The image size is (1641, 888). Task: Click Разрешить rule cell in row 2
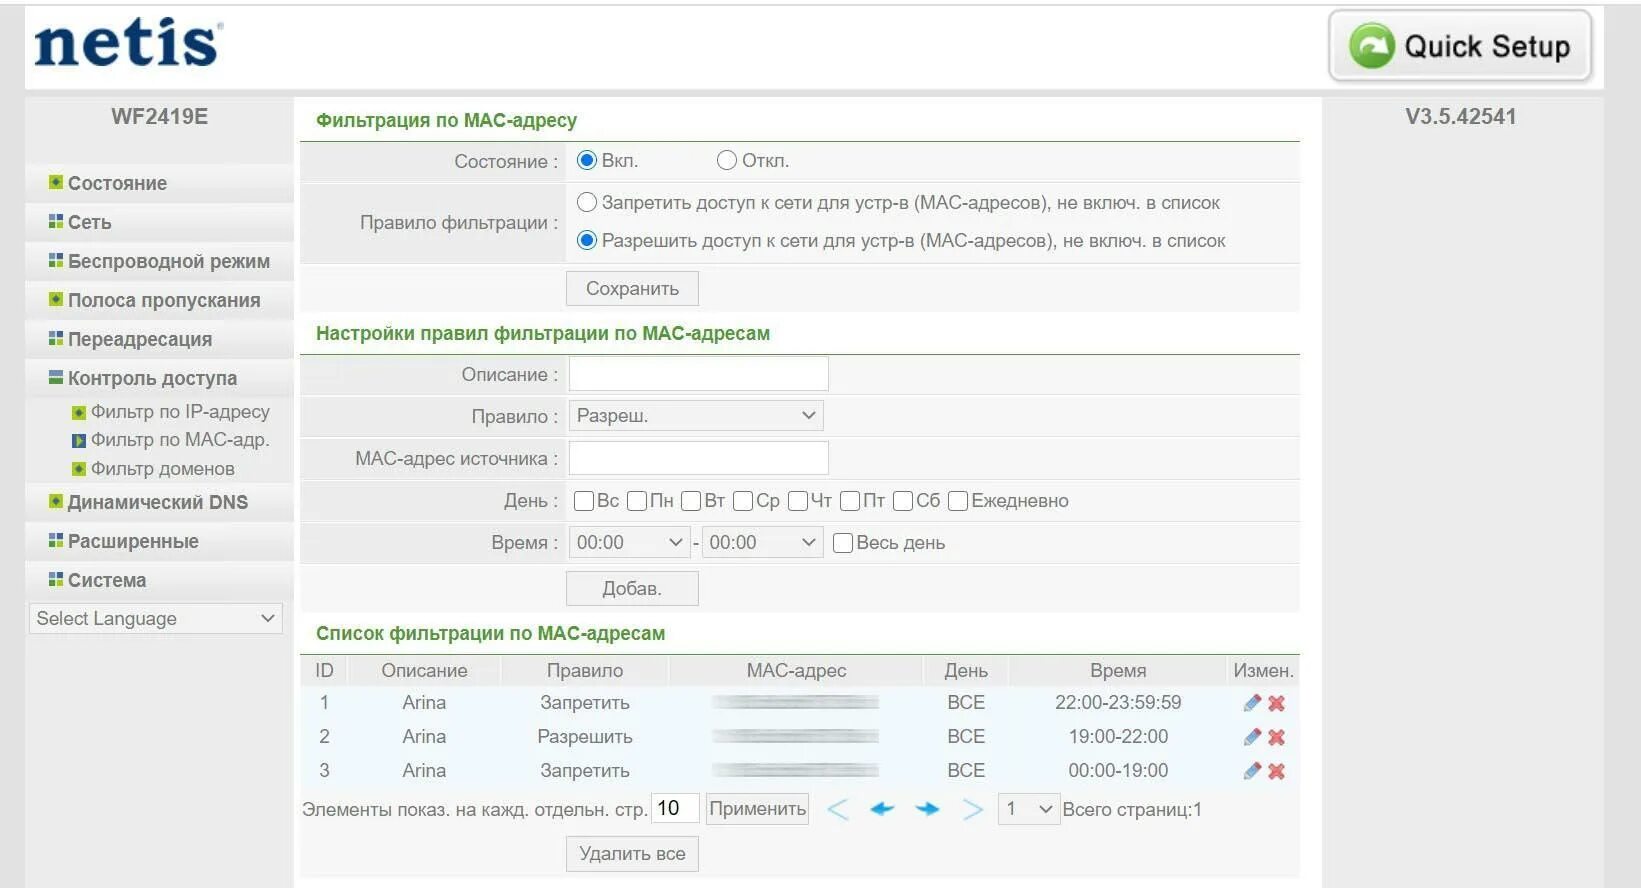click(585, 737)
